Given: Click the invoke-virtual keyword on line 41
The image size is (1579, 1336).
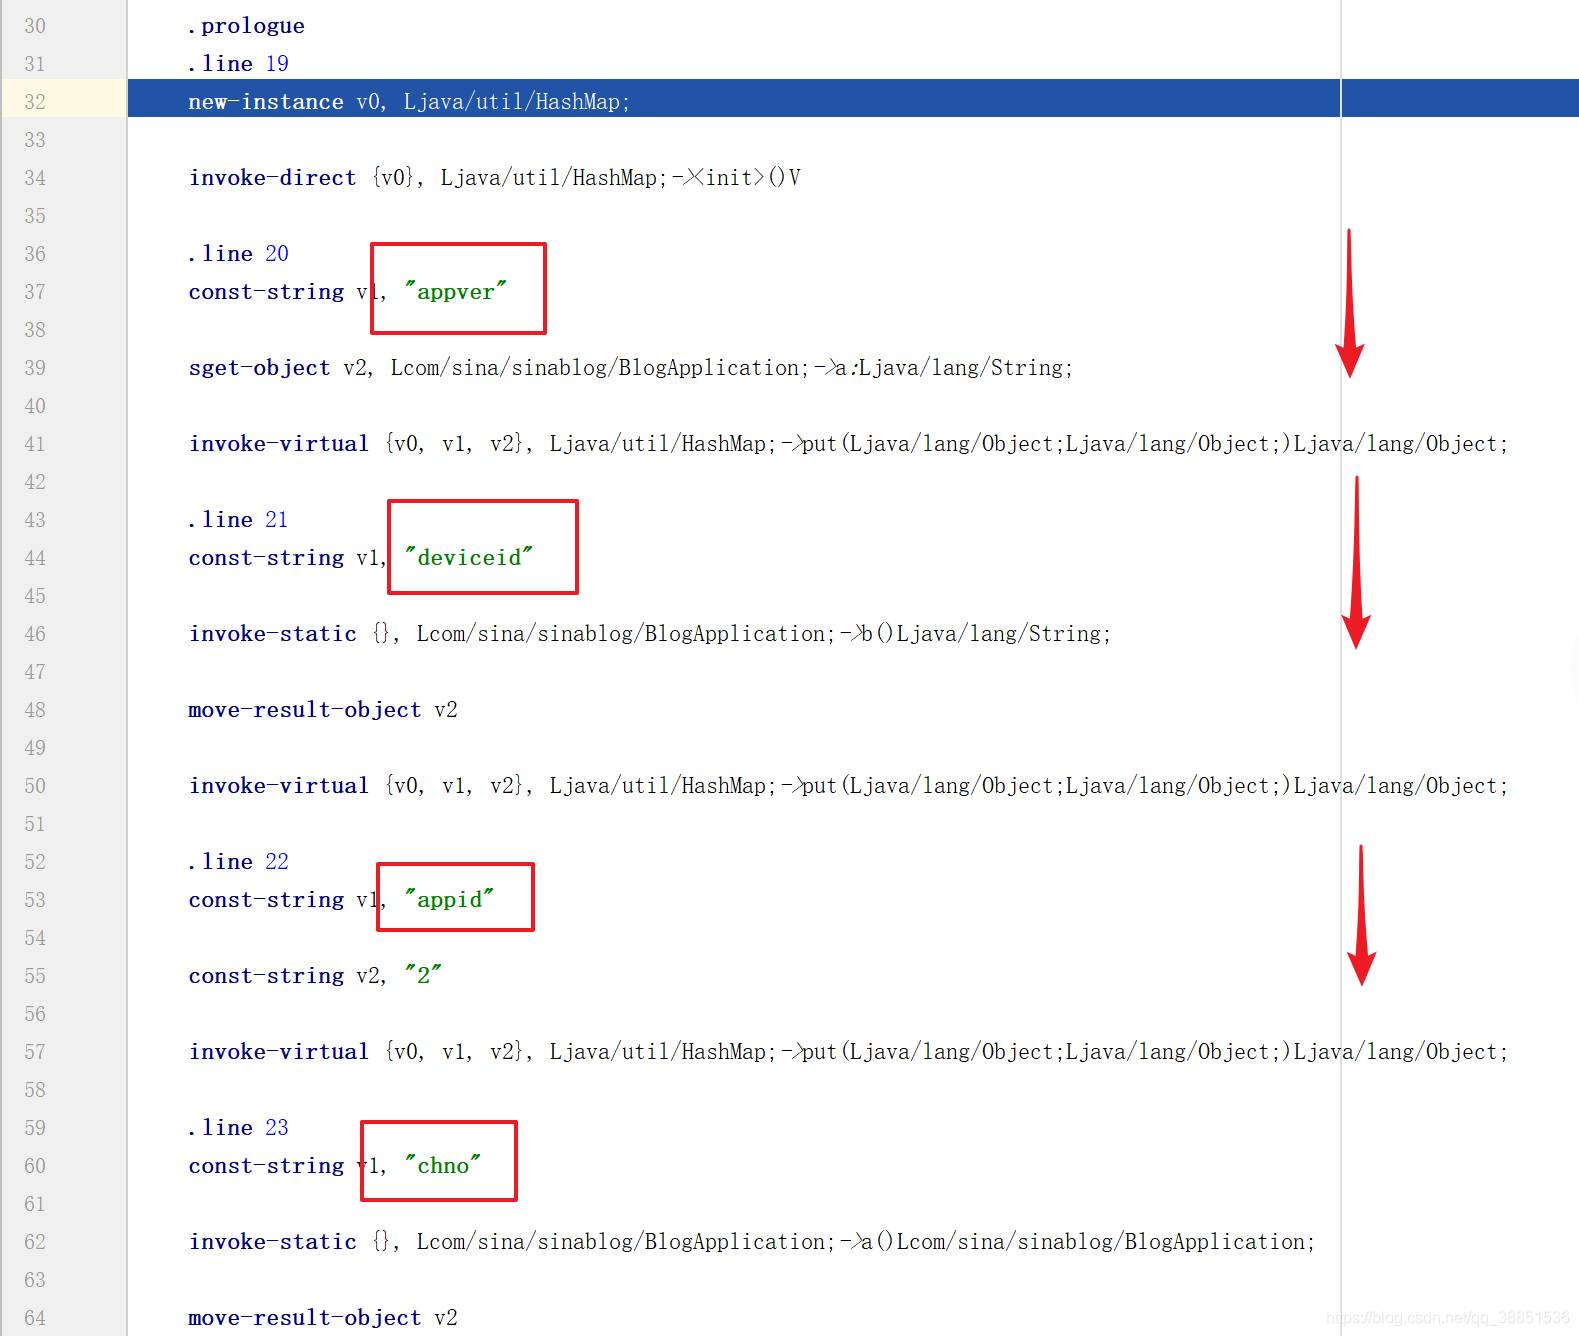Looking at the screenshot, I should 279,444.
